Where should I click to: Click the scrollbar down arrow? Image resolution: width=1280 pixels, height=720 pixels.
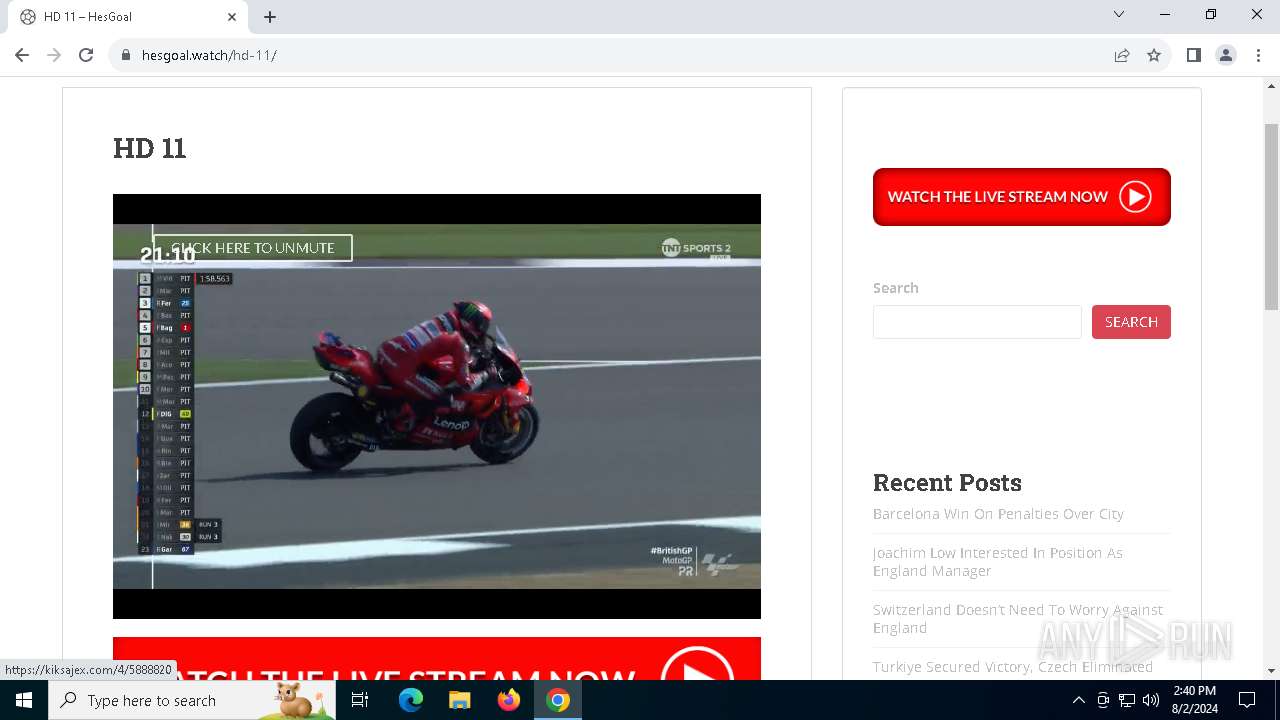(x=1271, y=671)
